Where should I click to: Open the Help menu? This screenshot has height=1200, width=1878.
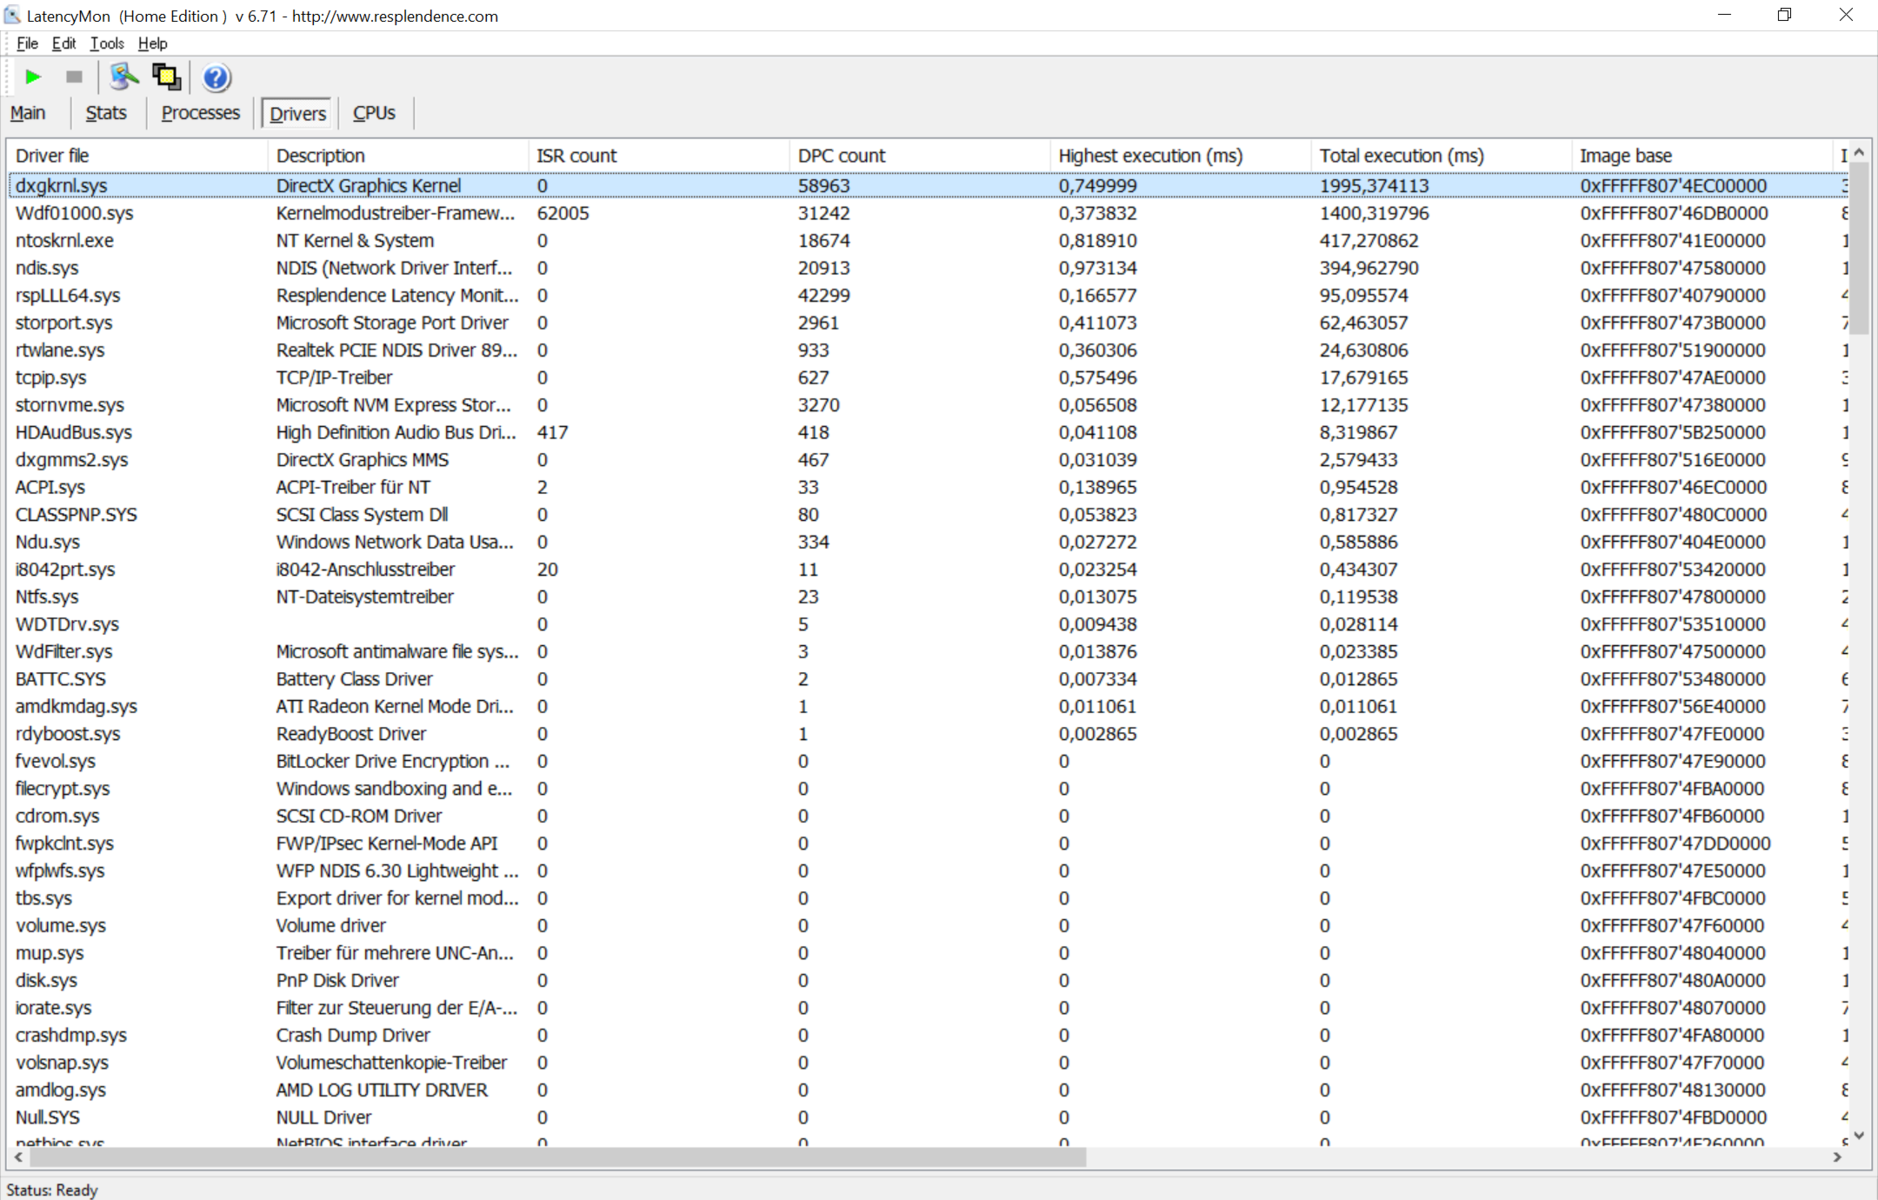pos(153,43)
